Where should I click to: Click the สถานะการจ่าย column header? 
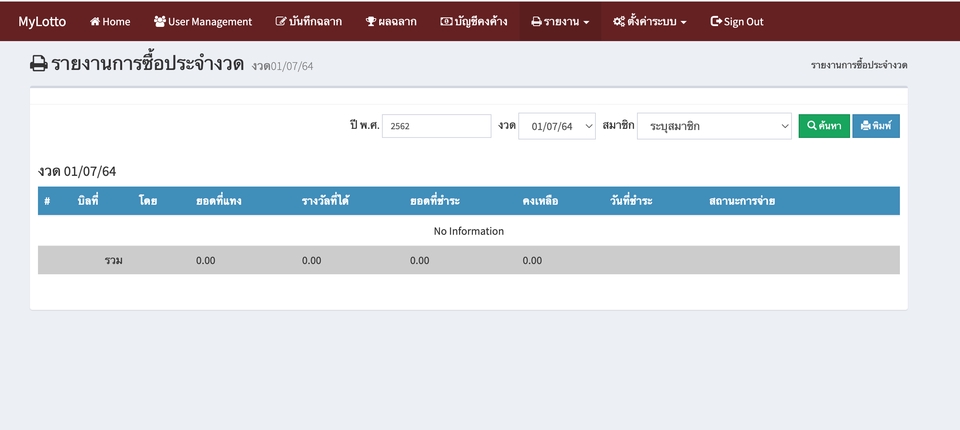point(742,201)
